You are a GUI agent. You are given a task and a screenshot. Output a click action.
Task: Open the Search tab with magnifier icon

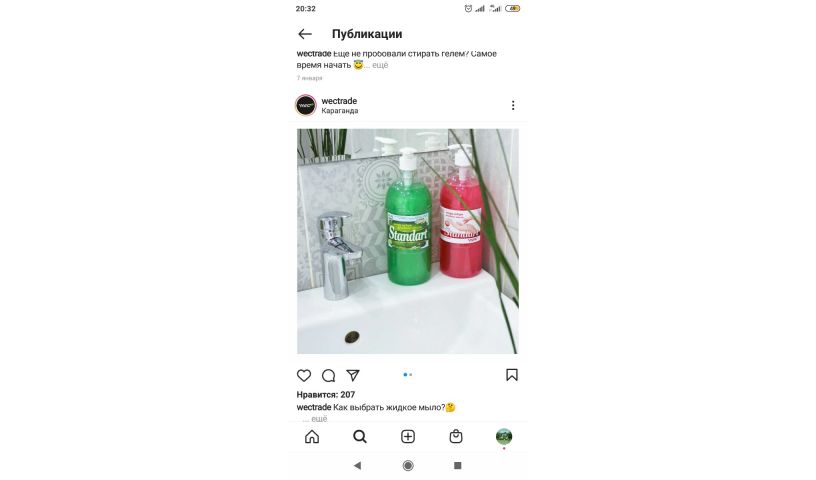pyautogui.click(x=360, y=436)
